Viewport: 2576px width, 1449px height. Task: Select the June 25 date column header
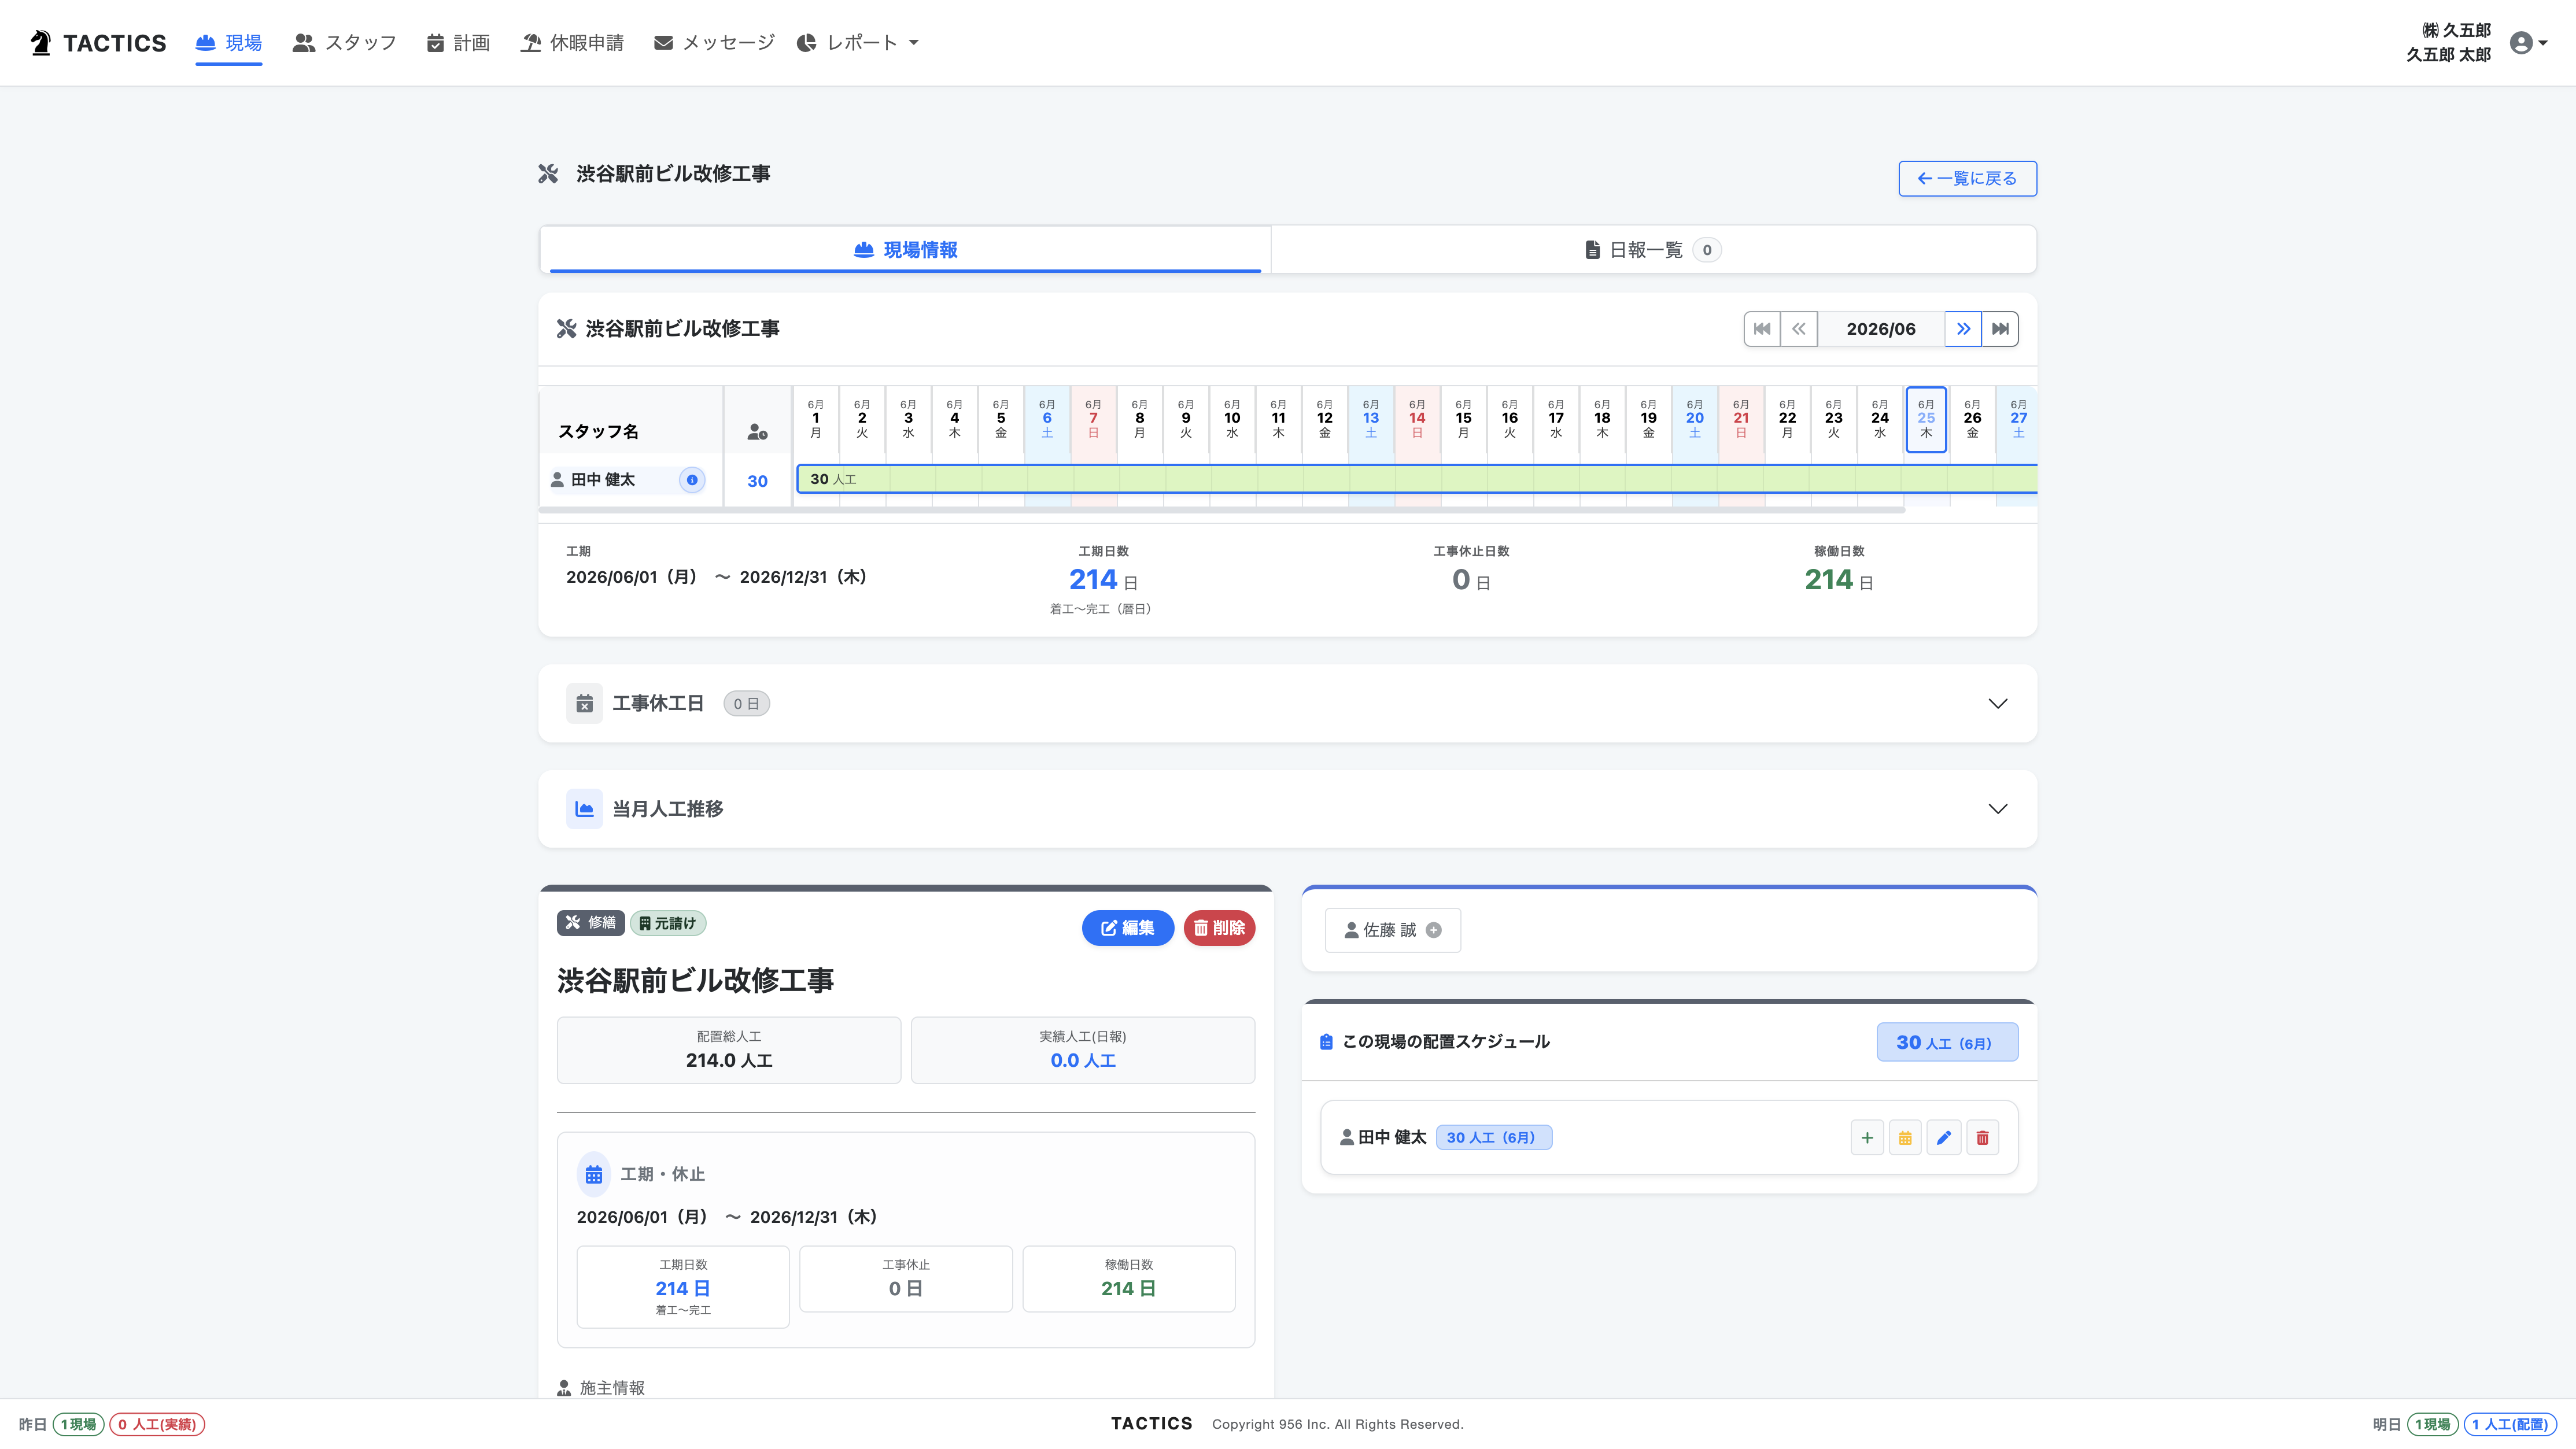[x=1926, y=419]
